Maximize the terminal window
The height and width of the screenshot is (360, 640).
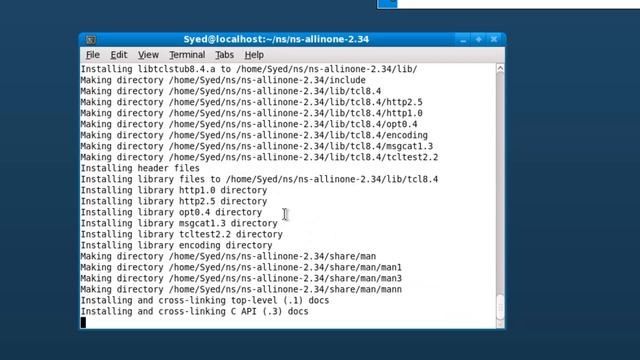pyautogui.click(x=478, y=40)
